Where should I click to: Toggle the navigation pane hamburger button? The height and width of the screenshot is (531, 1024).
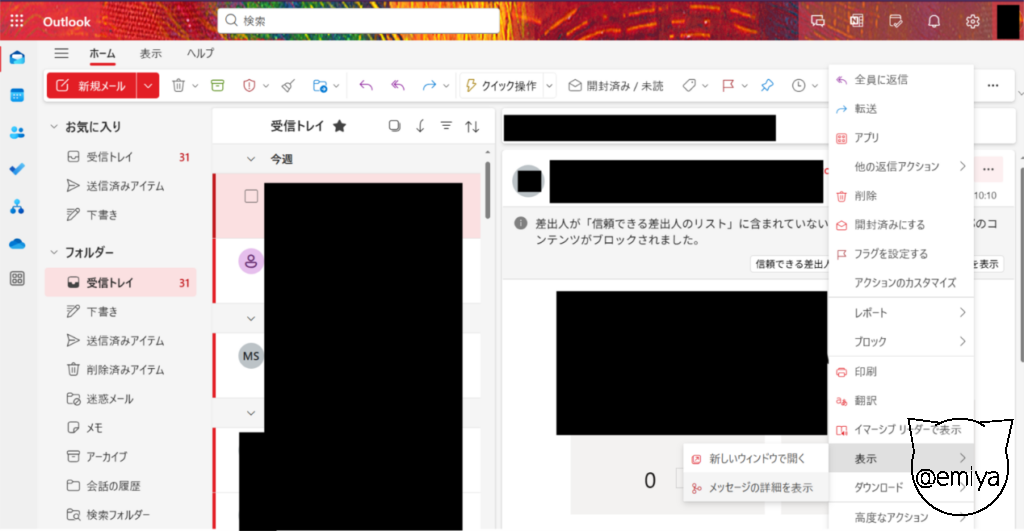(x=62, y=54)
